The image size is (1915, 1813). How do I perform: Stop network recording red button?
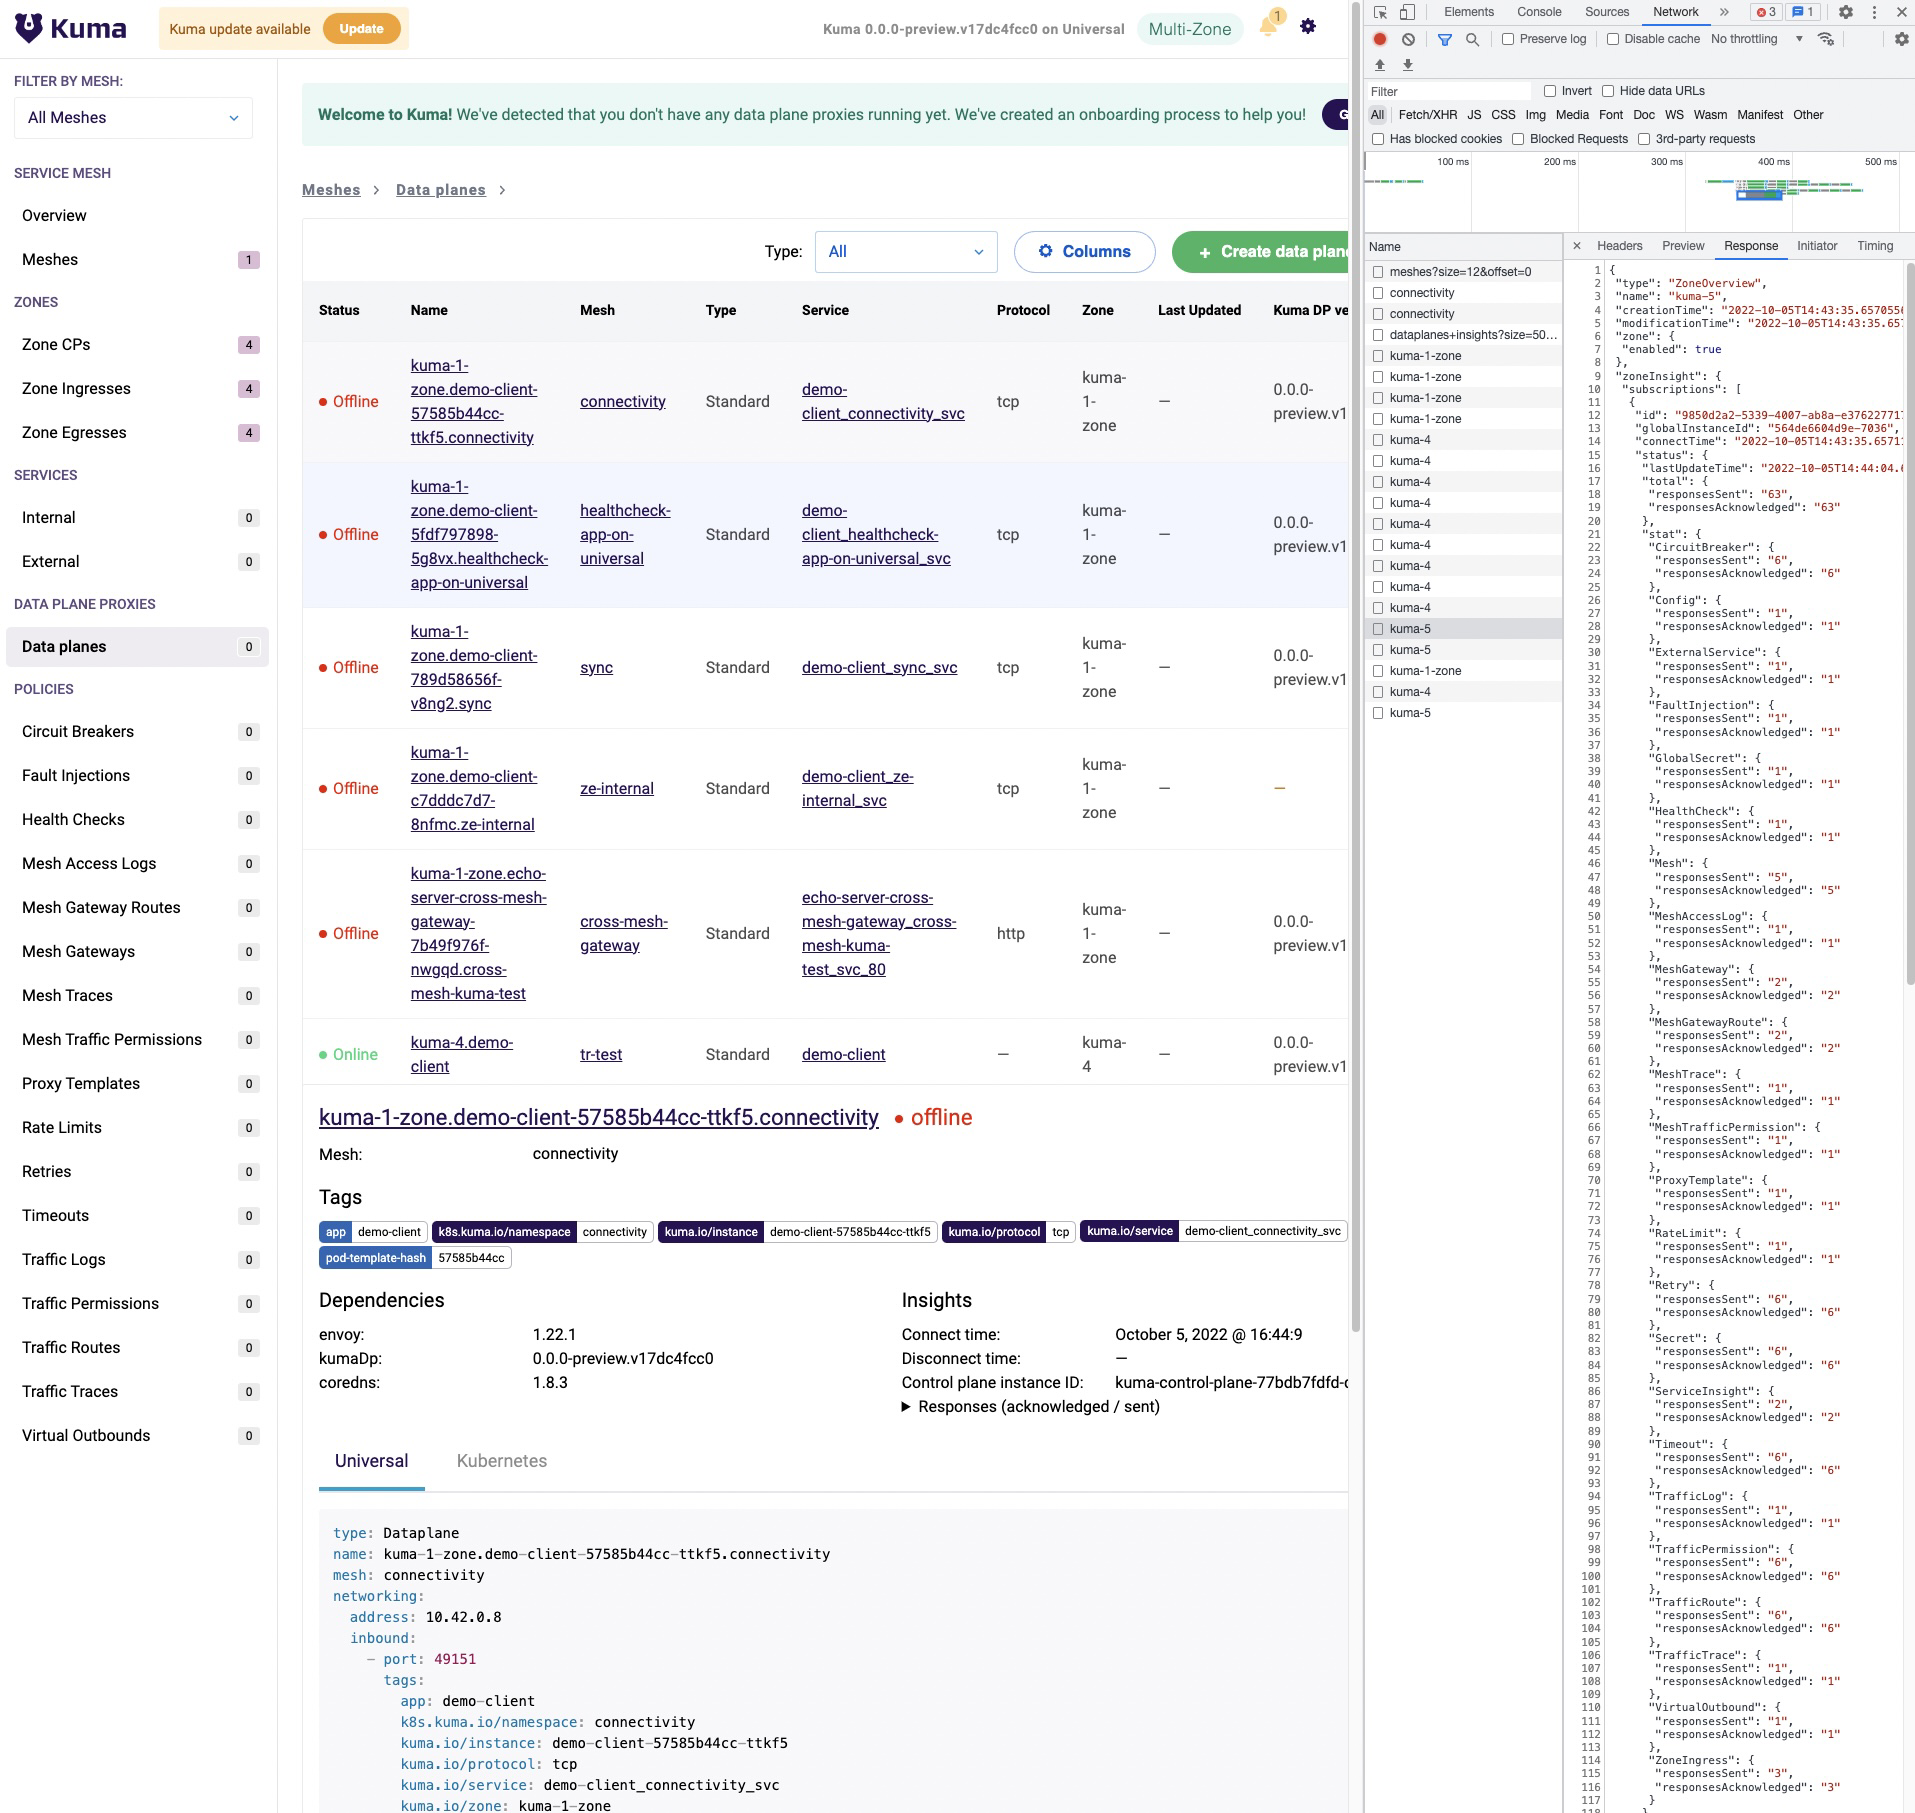pyautogui.click(x=1380, y=39)
